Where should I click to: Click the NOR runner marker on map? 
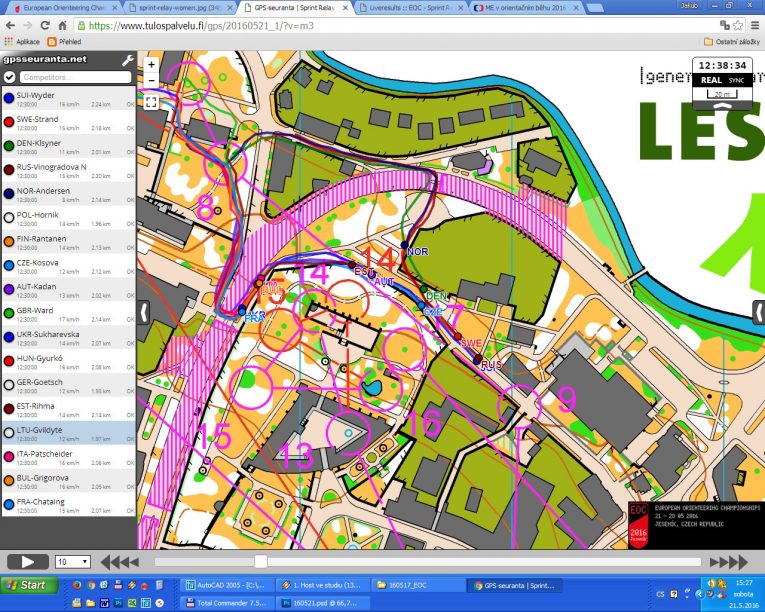tap(404, 245)
